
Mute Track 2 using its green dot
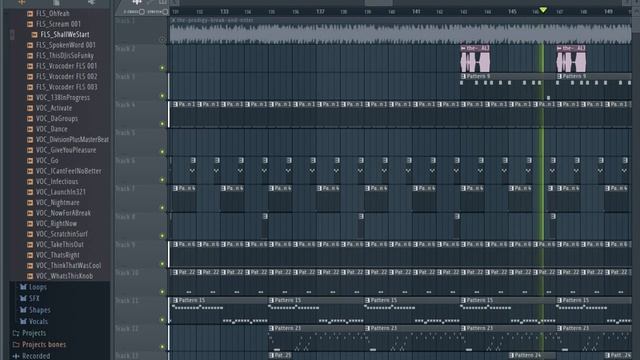(162, 68)
